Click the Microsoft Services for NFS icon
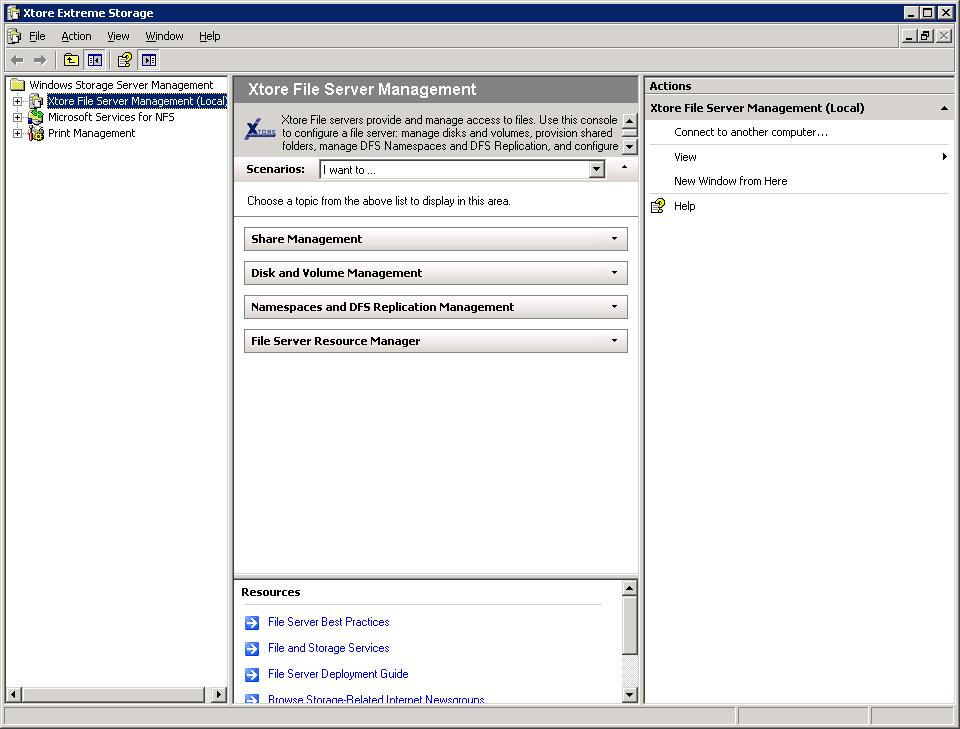 point(36,117)
